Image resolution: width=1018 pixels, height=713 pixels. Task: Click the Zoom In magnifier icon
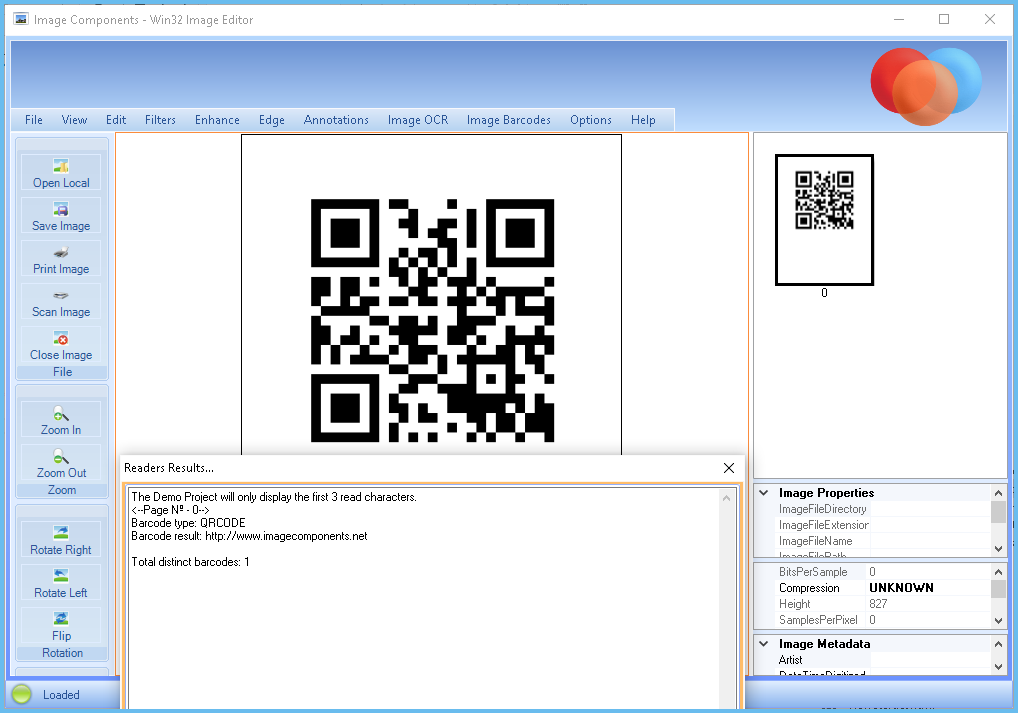[61, 413]
